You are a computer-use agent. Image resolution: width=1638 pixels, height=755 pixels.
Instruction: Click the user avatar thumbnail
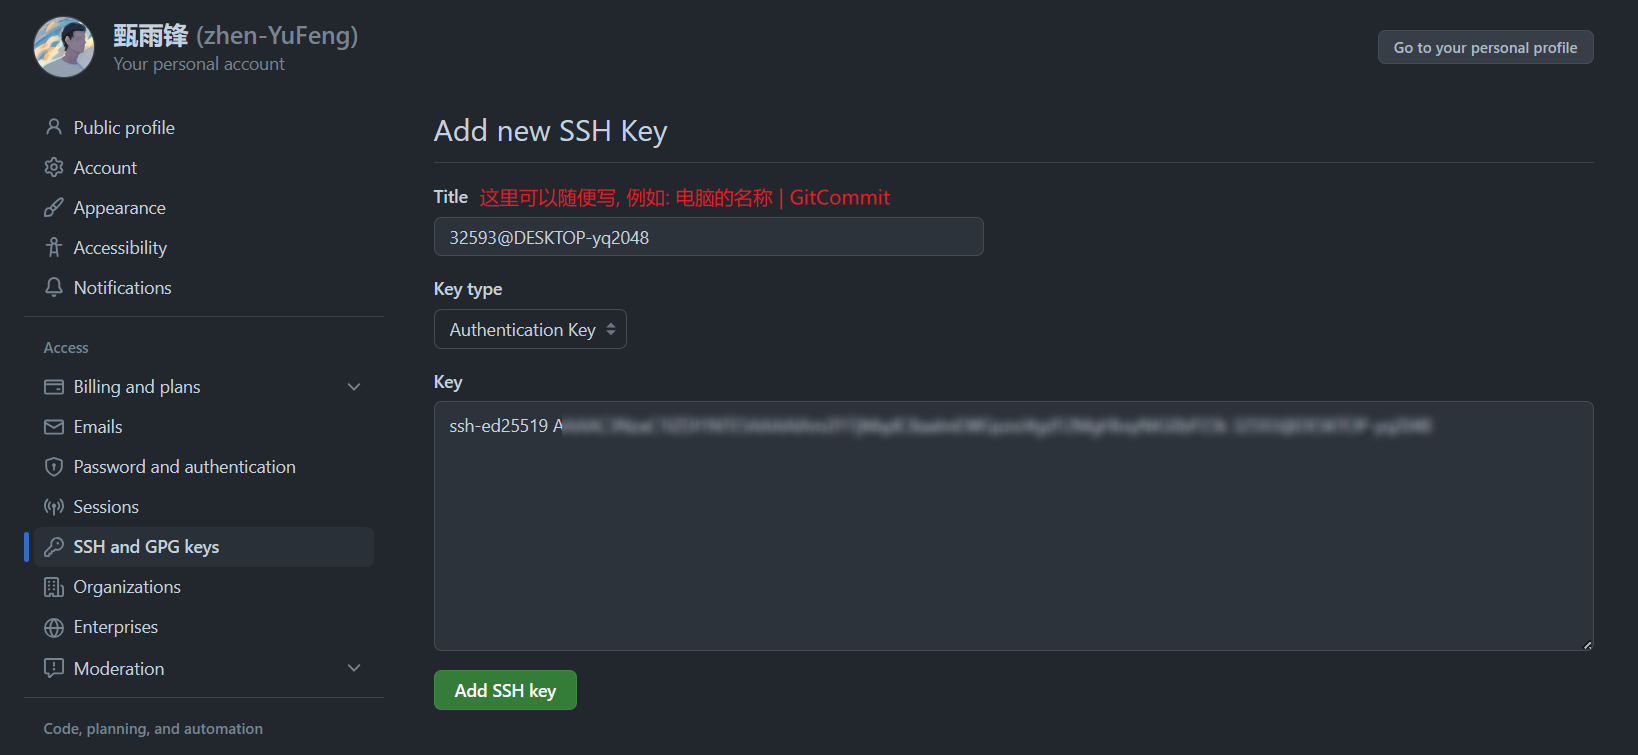[x=64, y=47]
